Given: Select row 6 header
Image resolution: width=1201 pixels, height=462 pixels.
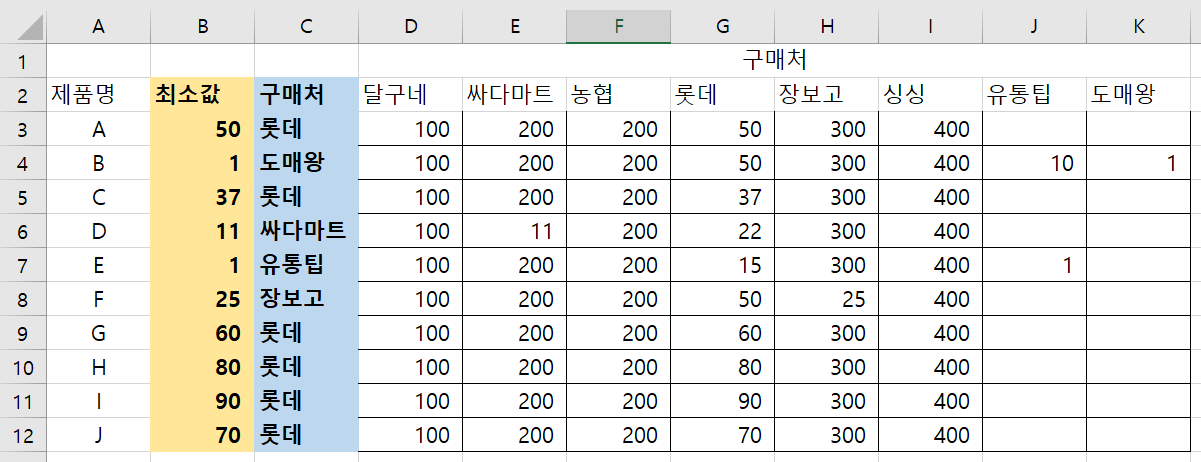Looking at the screenshot, I should click(x=23, y=231).
